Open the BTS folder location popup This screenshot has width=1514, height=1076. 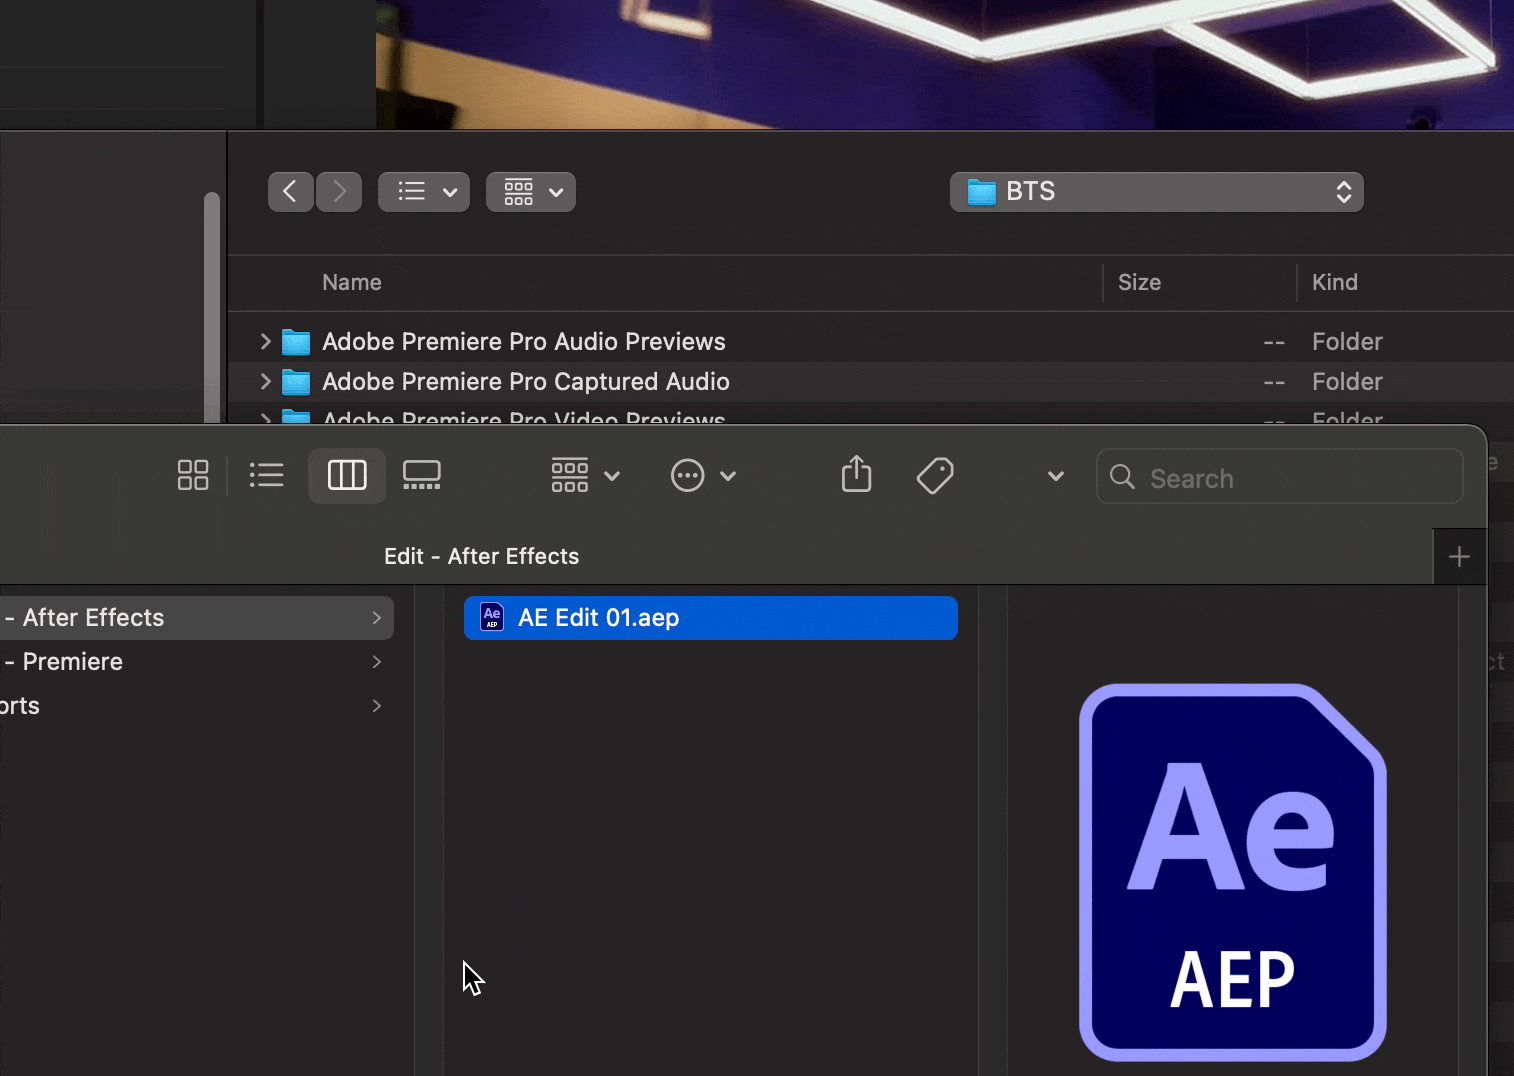click(x=1156, y=192)
